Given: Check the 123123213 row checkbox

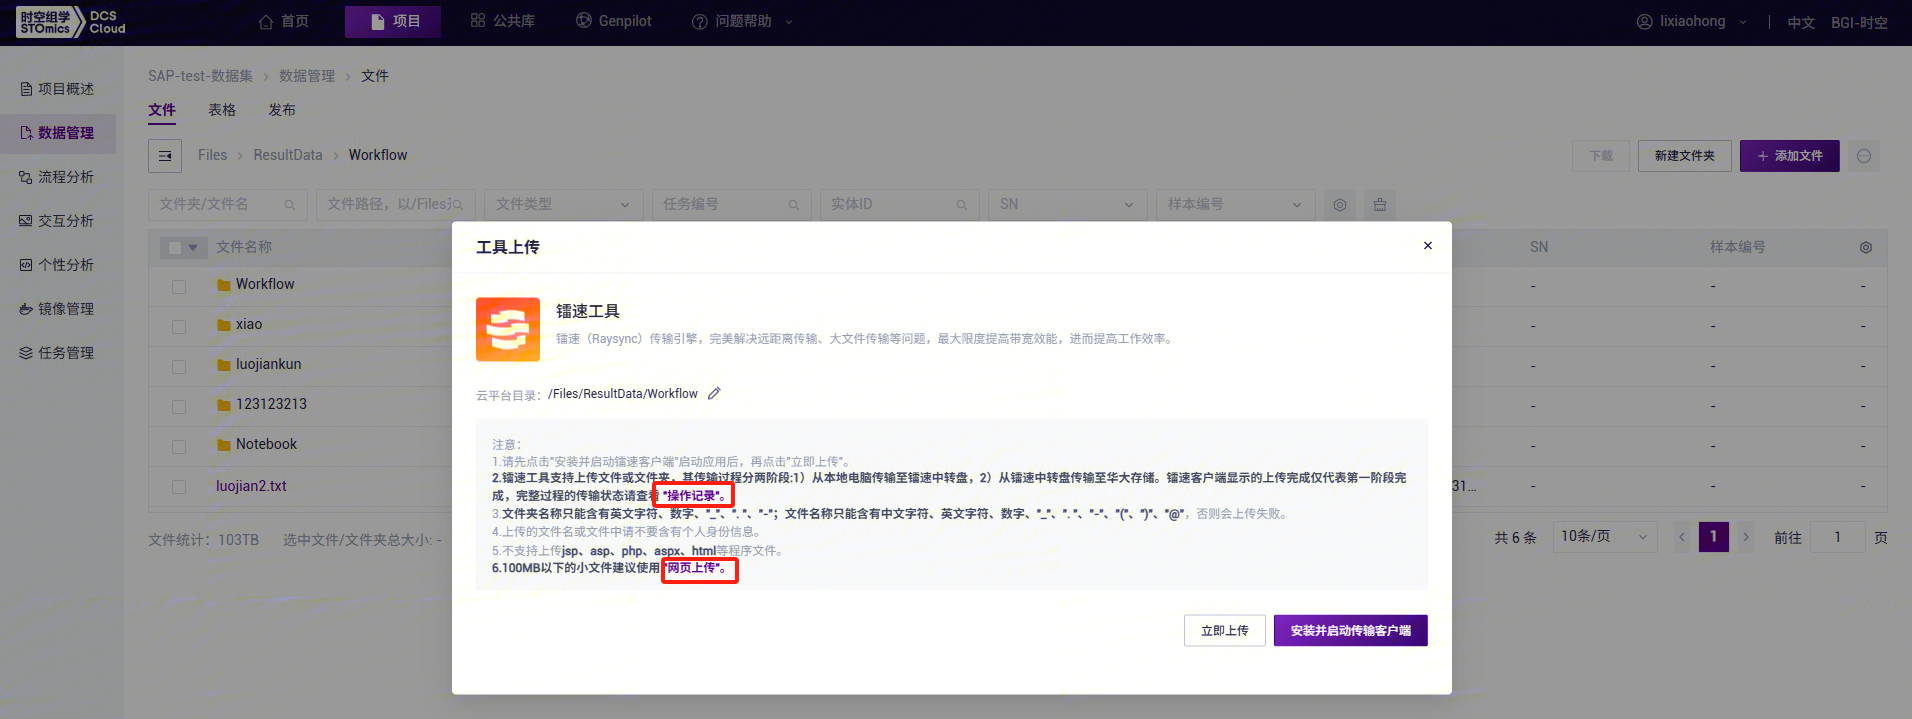Looking at the screenshot, I should pyautogui.click(x=179, y=407).
